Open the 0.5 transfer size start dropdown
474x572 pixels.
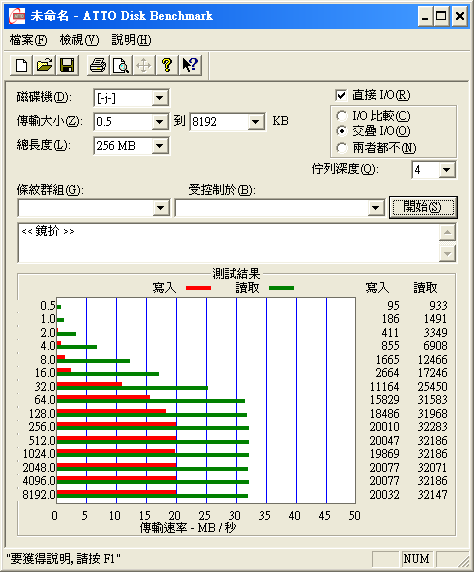point(159,121)
